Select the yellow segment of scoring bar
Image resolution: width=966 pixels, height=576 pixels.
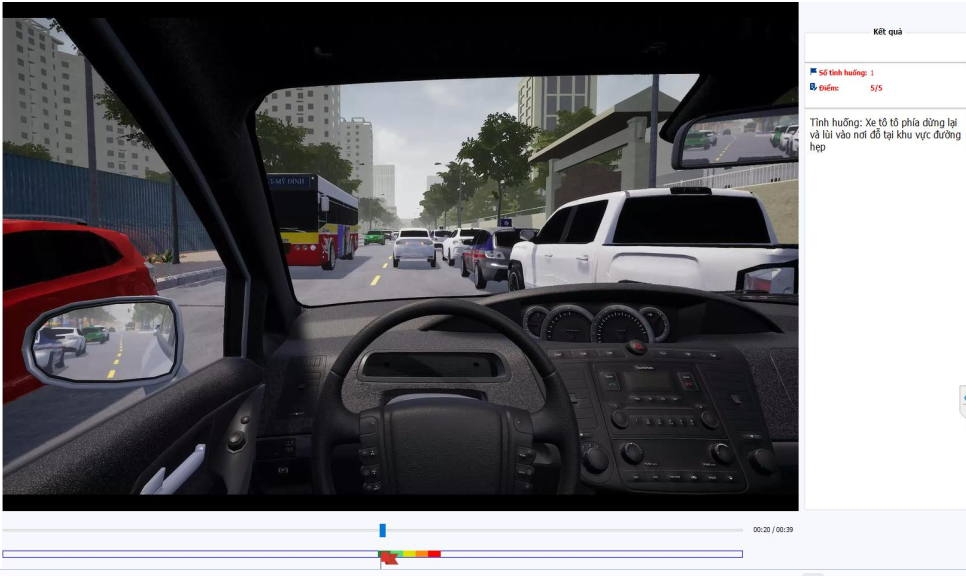(x=410, y=553)
